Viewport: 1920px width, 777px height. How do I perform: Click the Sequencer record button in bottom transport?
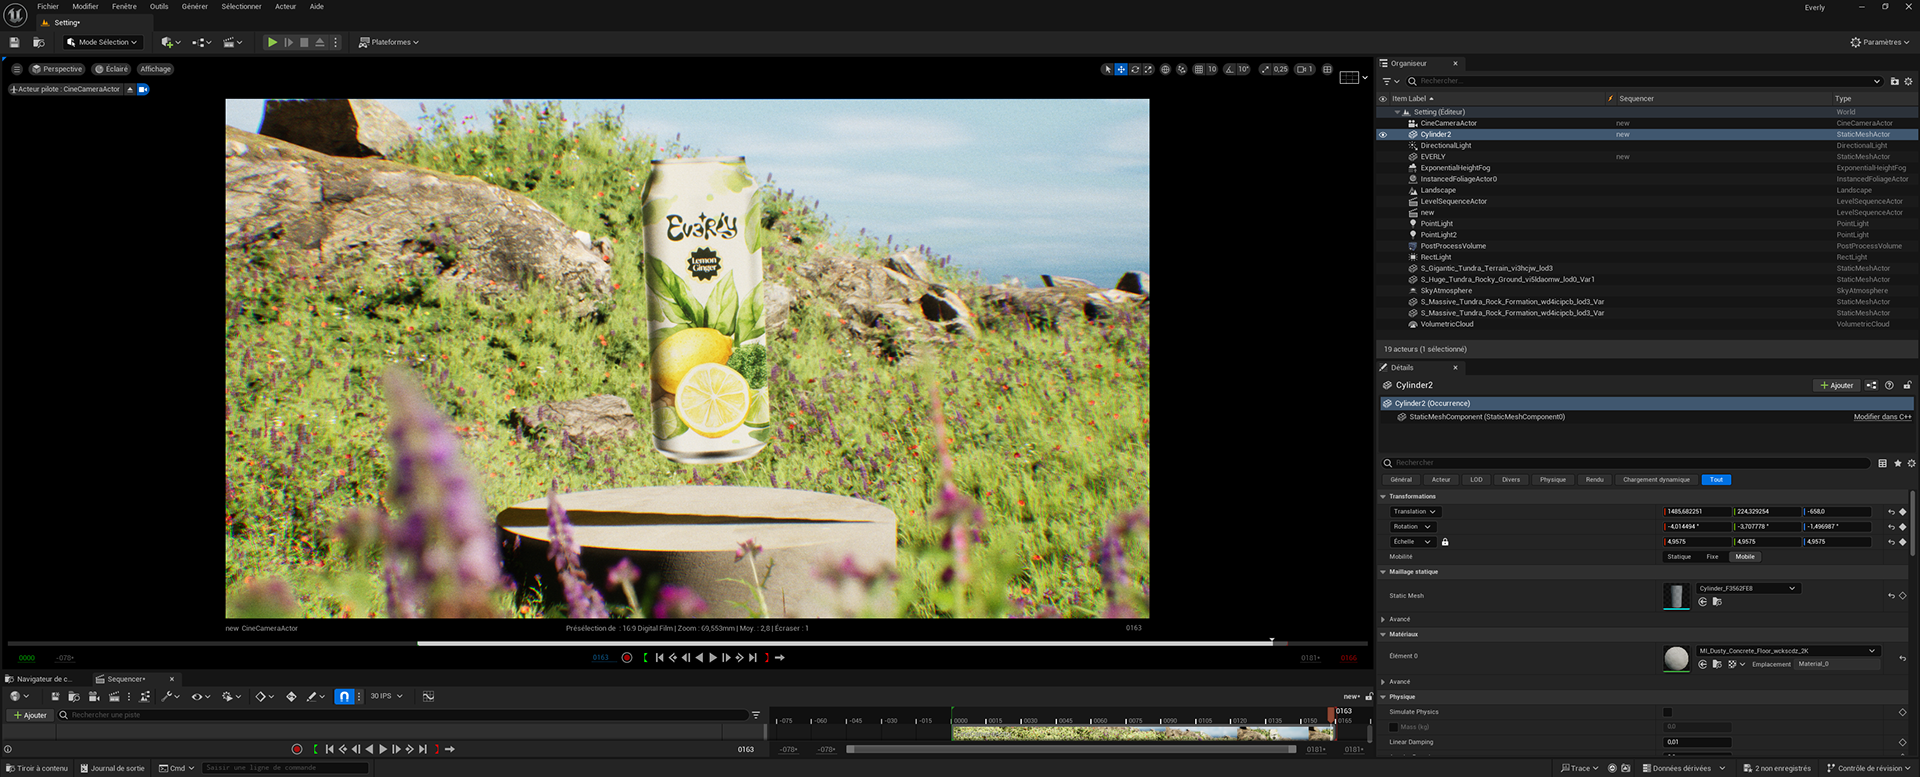297,749
